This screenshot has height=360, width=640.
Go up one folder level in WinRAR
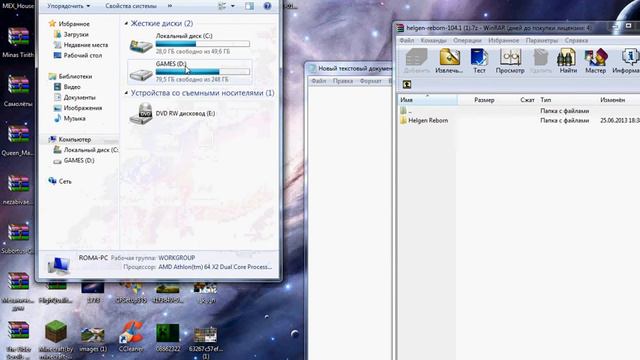[407, 84]
